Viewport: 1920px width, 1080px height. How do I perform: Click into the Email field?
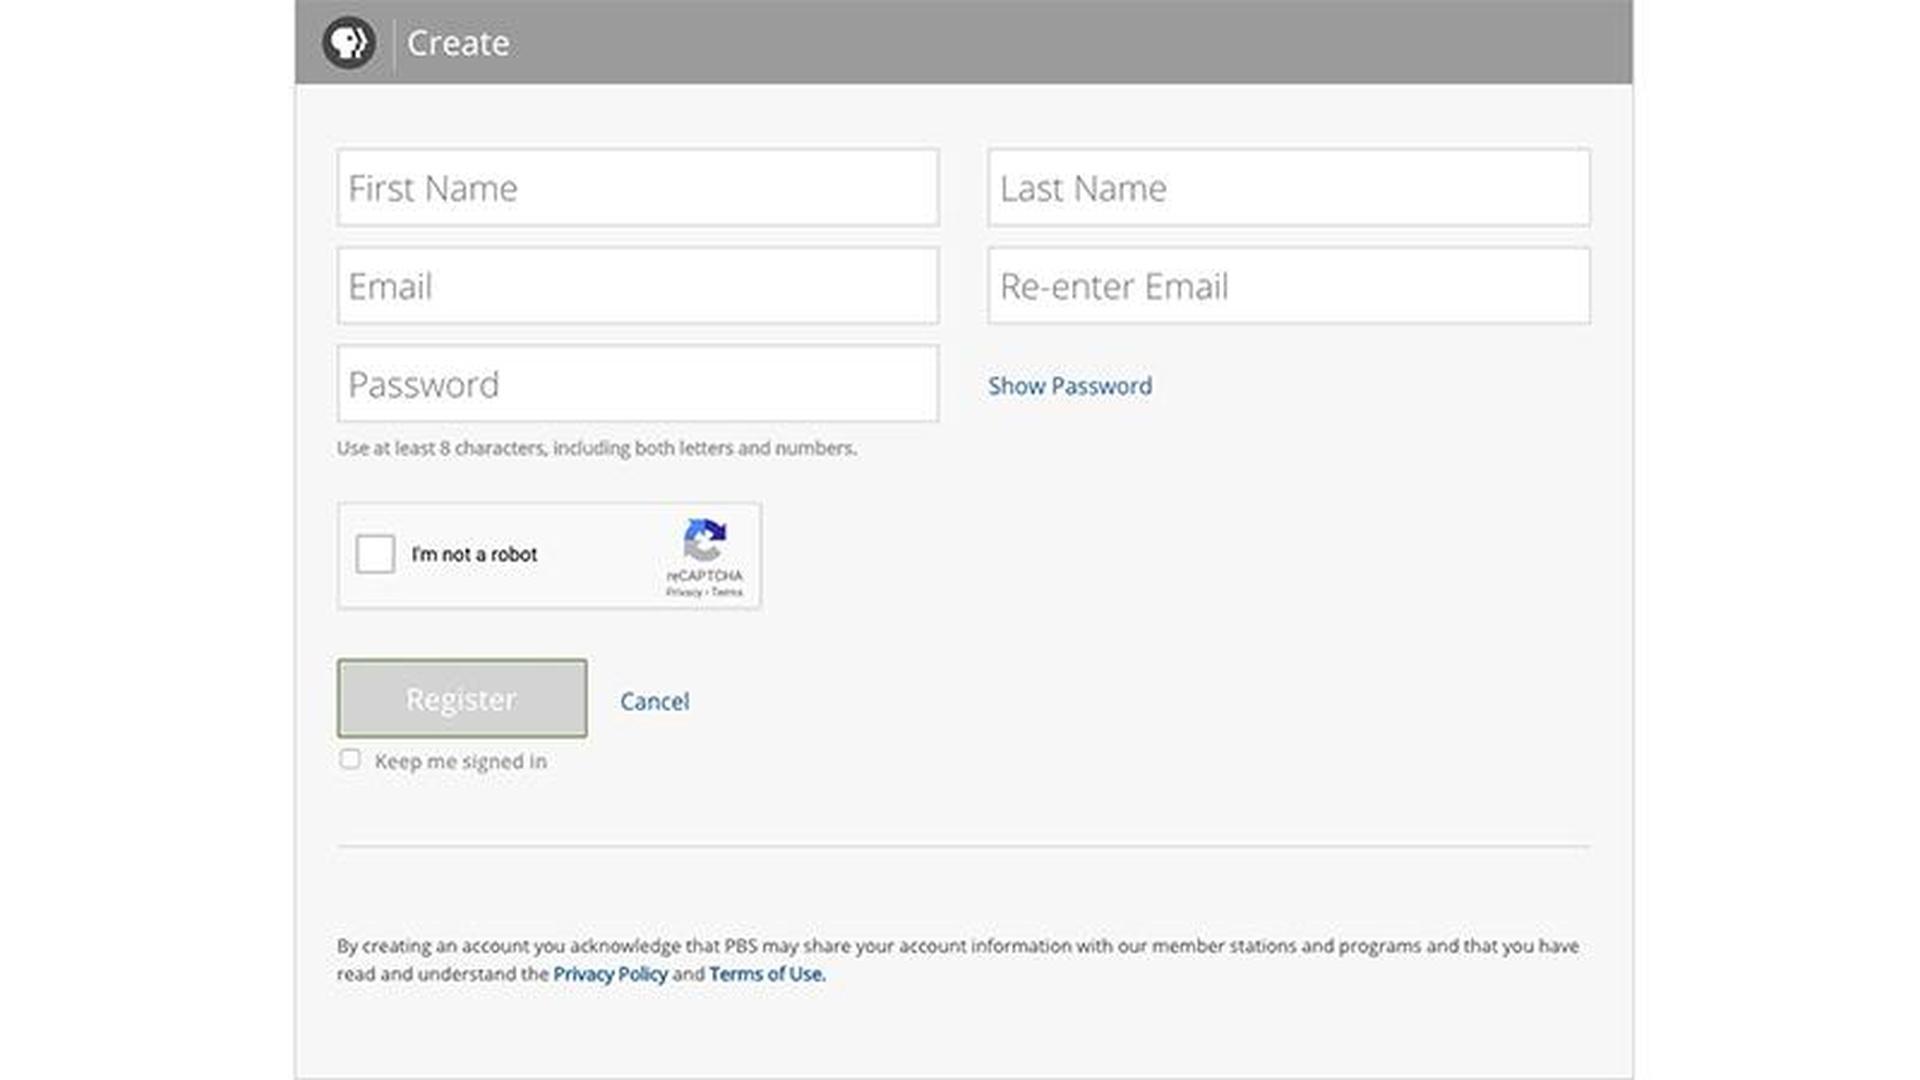[x=637, y=286]
